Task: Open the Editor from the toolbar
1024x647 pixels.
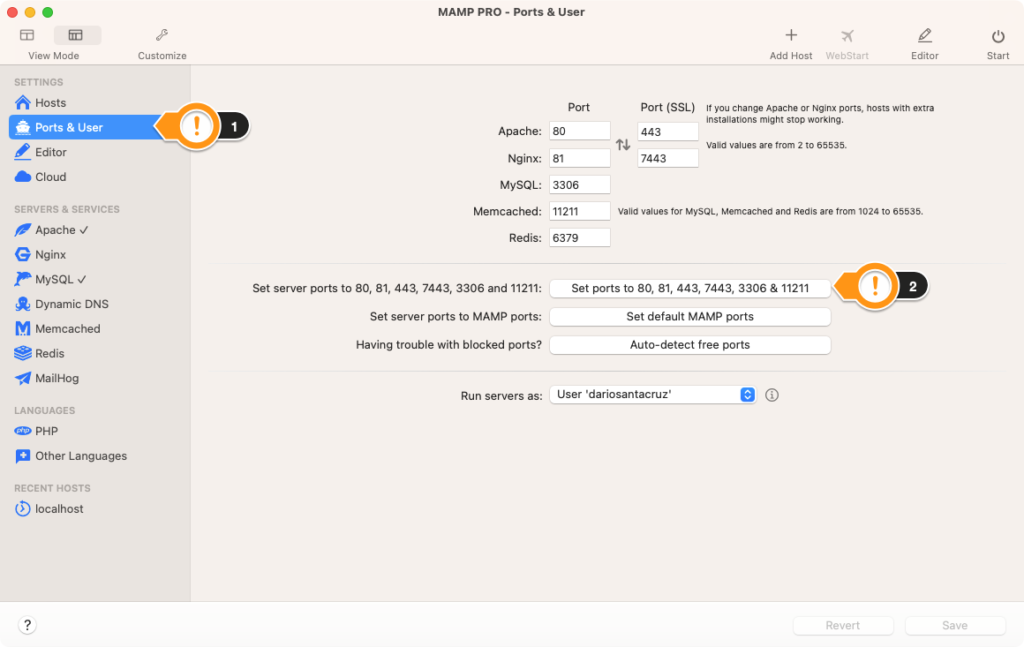Action: coord(924,36)
